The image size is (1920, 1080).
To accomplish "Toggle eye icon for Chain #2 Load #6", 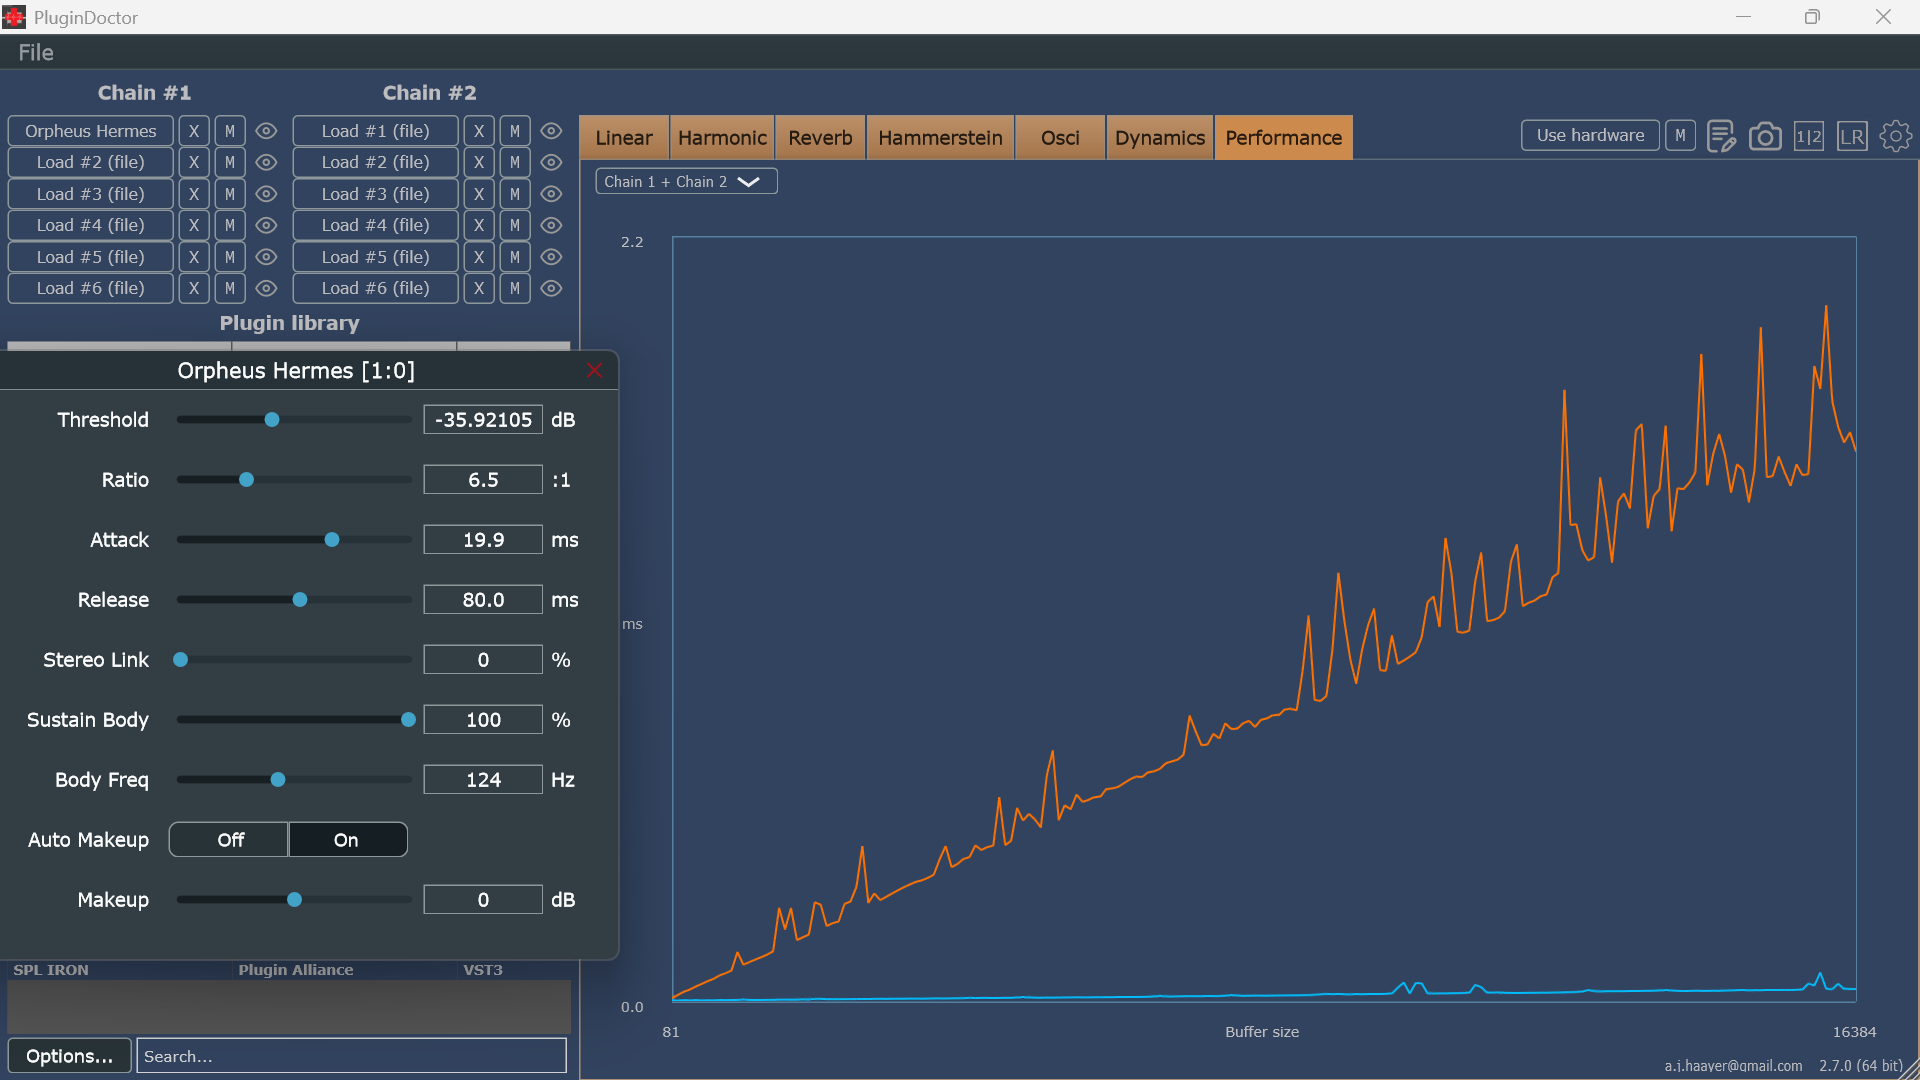I will point(551,288).
